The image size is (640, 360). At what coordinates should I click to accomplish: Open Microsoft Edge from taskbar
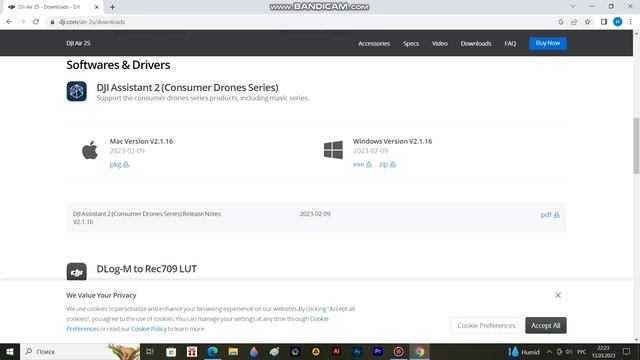[212, 351]
